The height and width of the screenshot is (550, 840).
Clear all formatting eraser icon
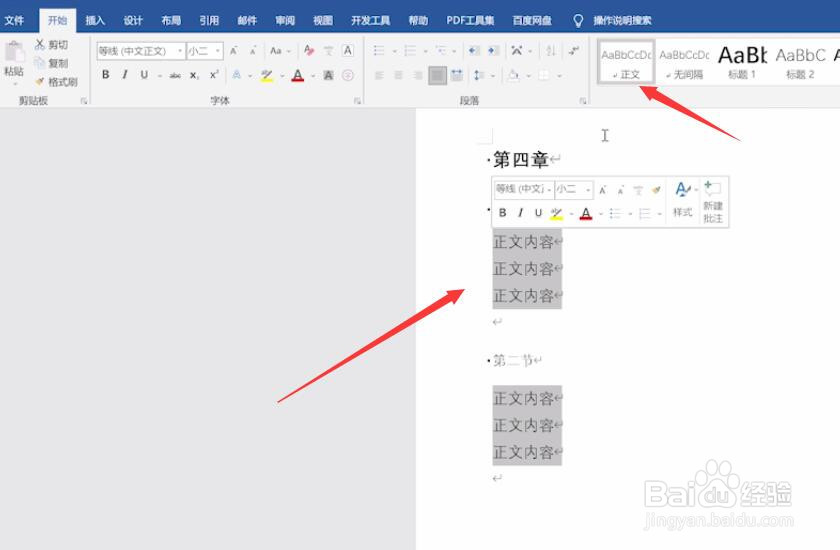click(x=309, y=51)
